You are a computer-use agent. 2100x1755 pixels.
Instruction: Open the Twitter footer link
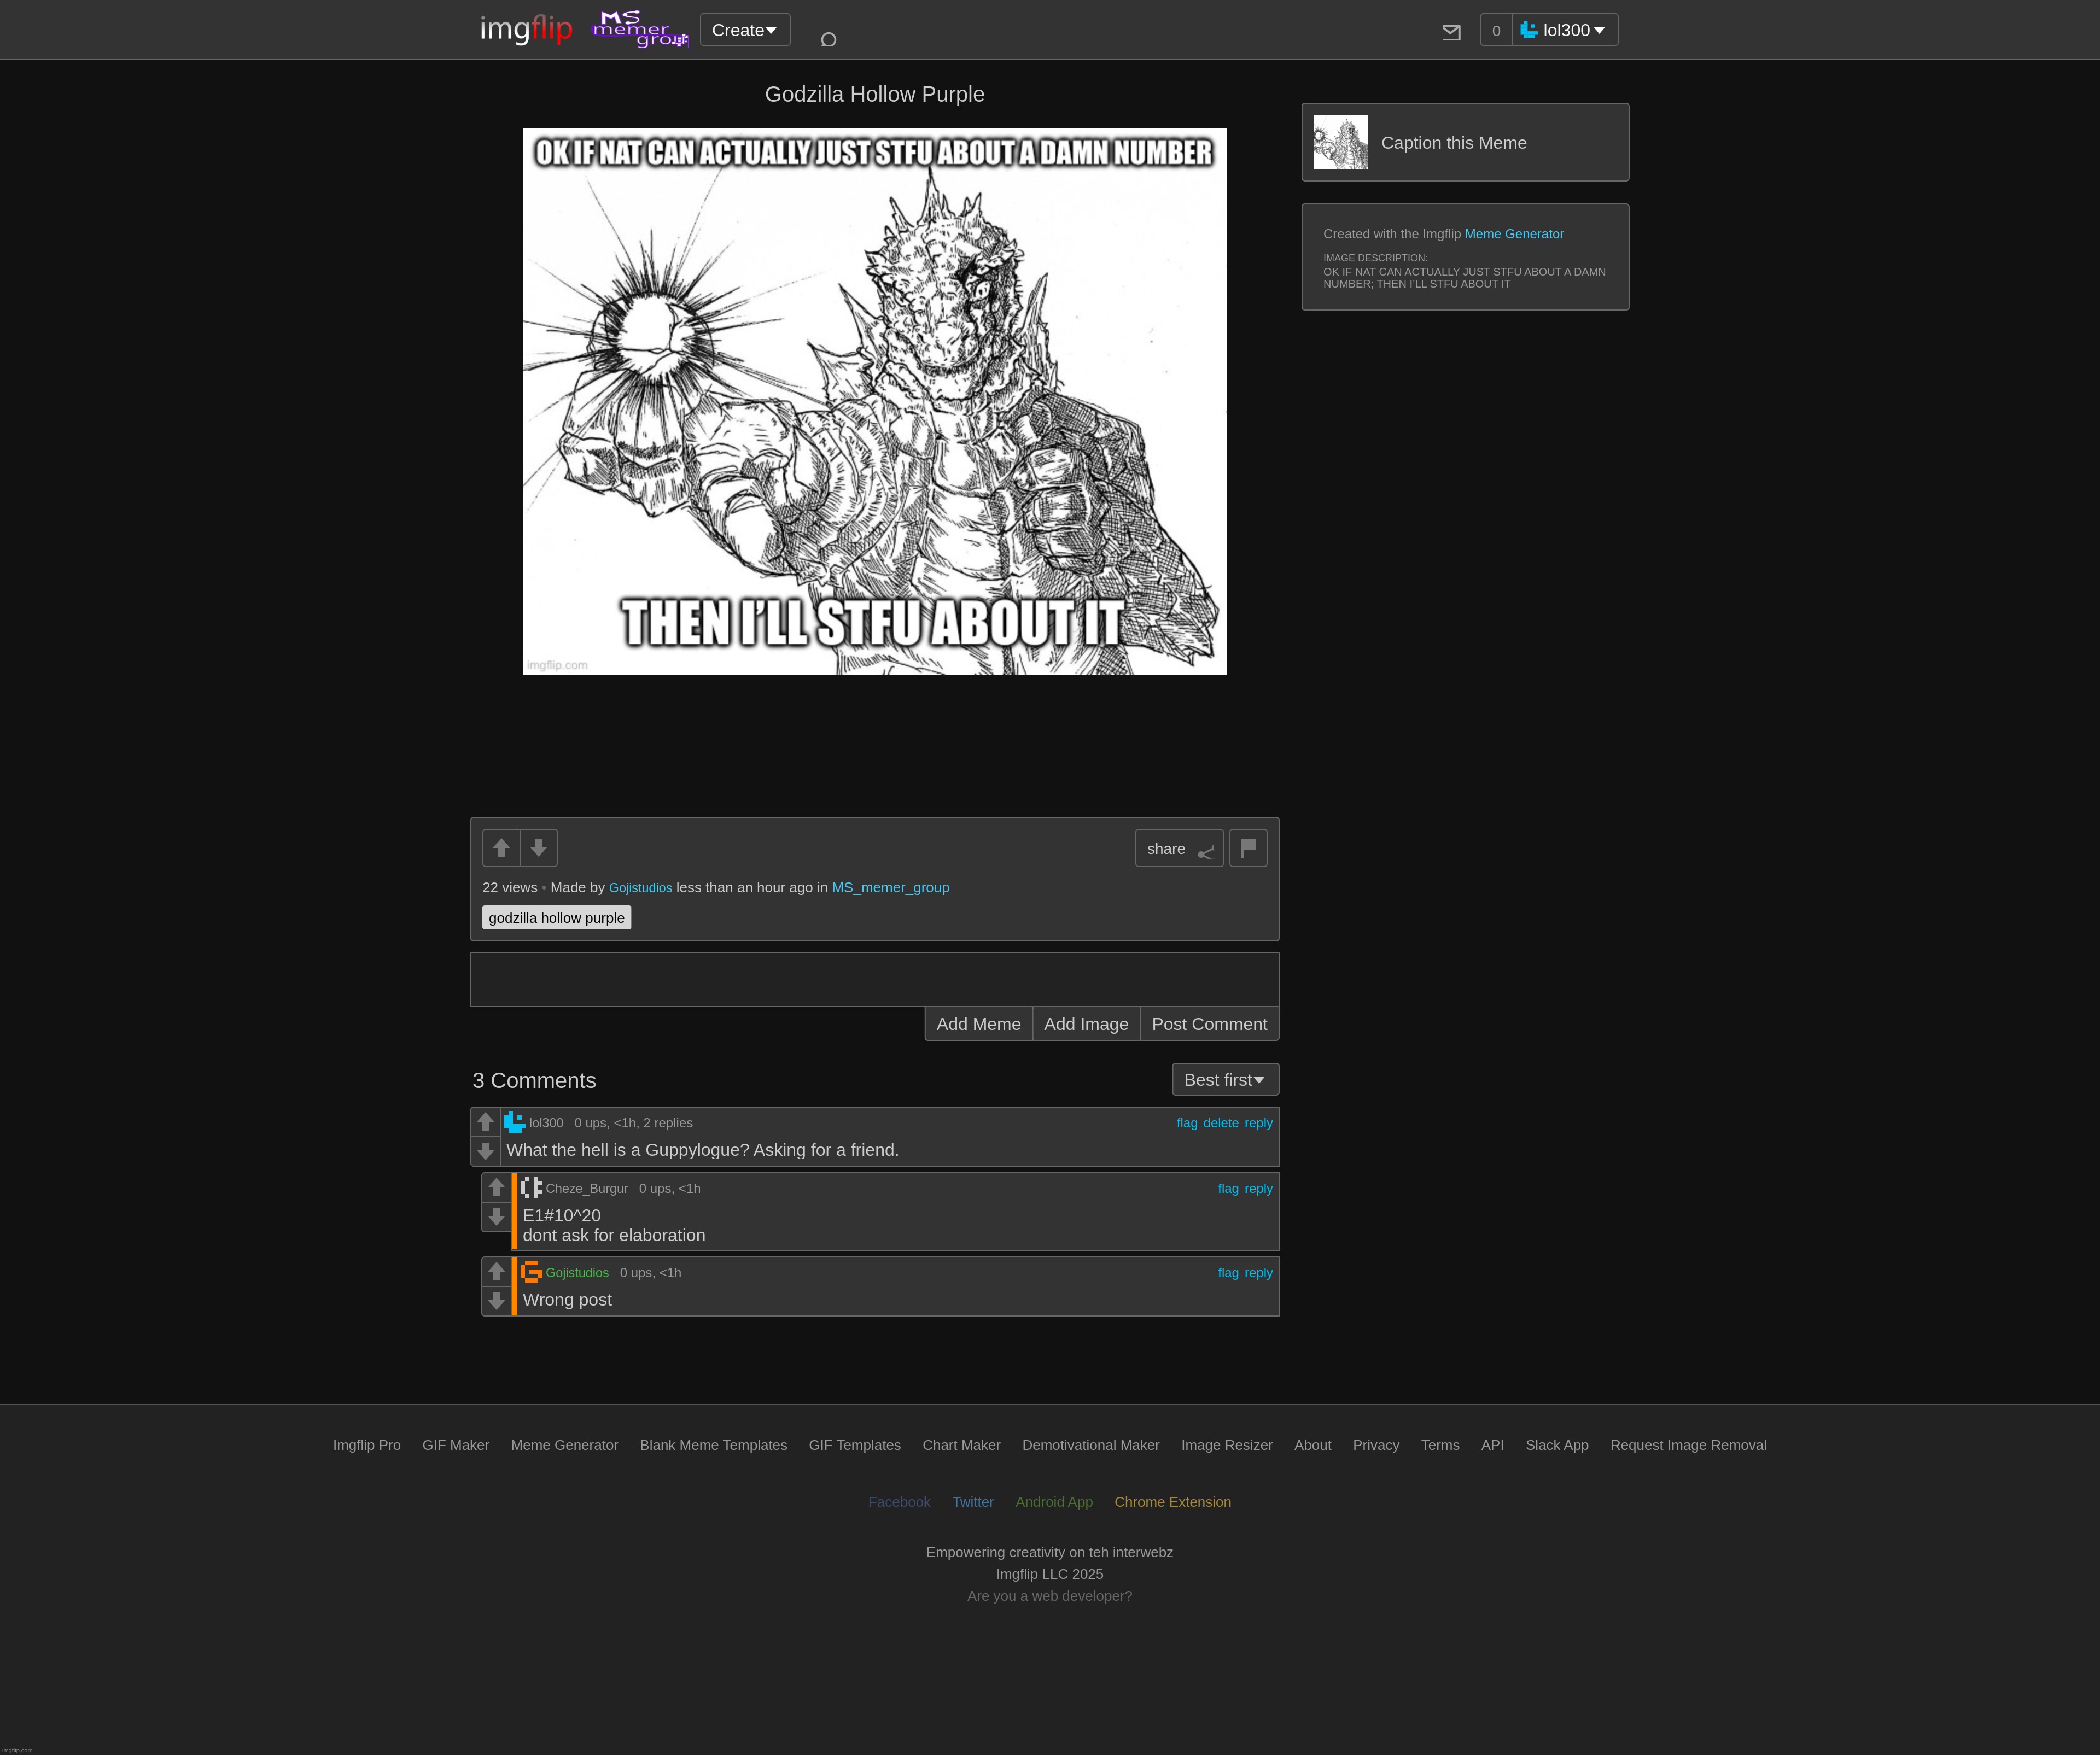coord(973,1502)
